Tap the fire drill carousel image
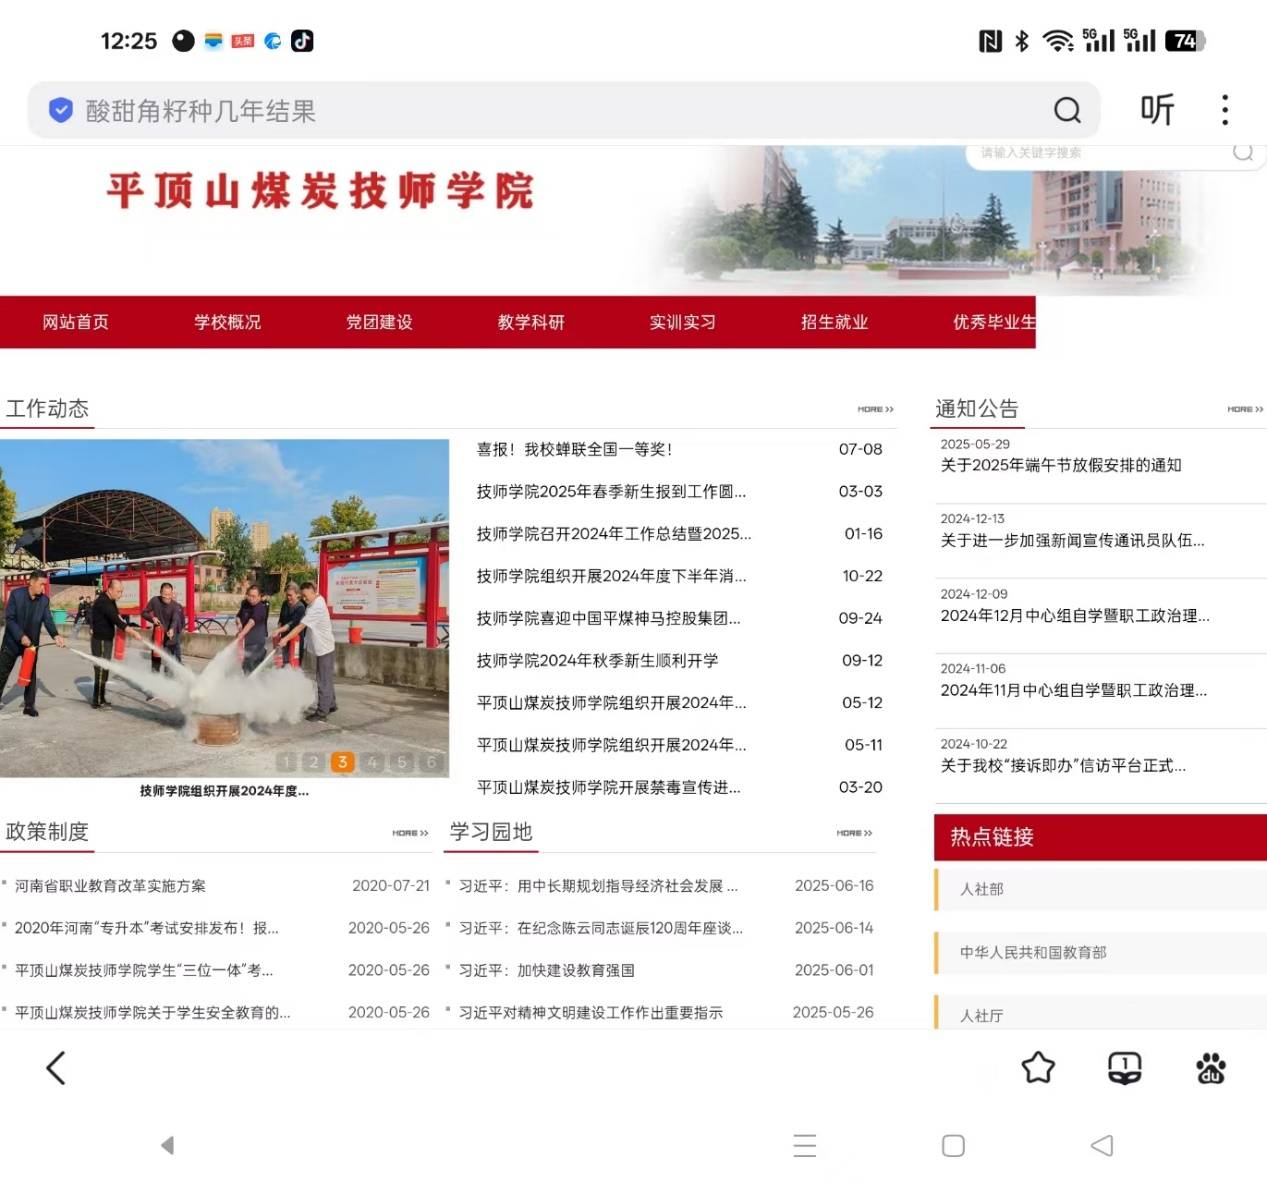Image resolution: width=1267 pixels, height=1182 pixels. (x=224, y=600)
